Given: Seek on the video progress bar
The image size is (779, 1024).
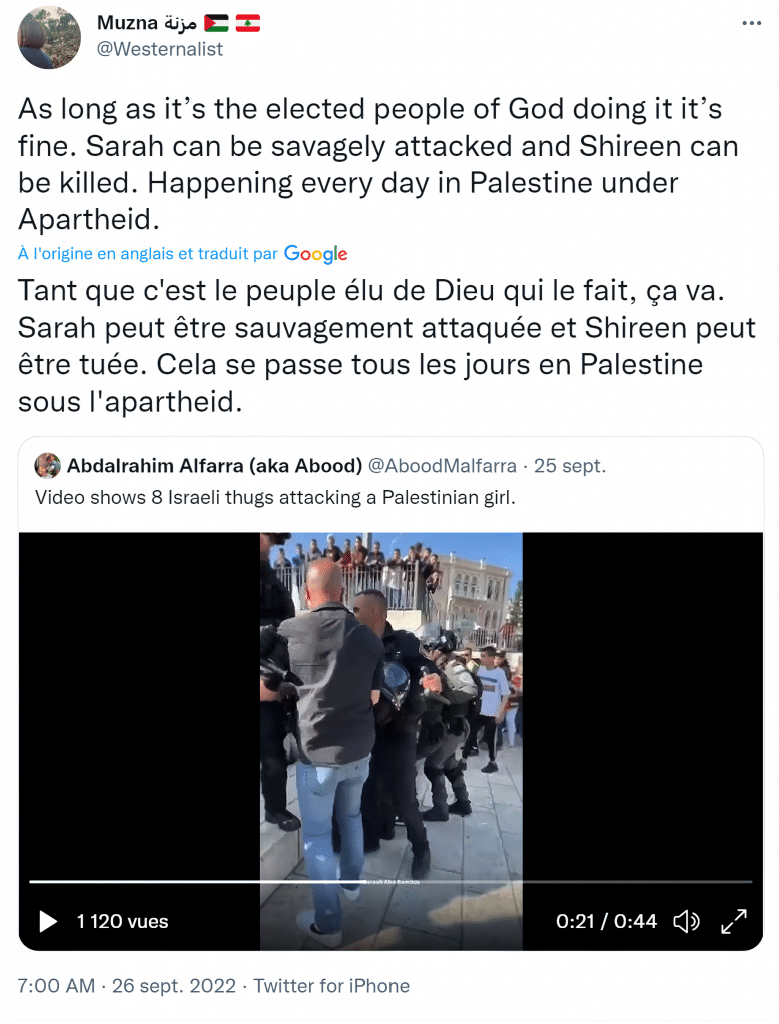Looking at the screenshot, I should (x=390, y=882).
